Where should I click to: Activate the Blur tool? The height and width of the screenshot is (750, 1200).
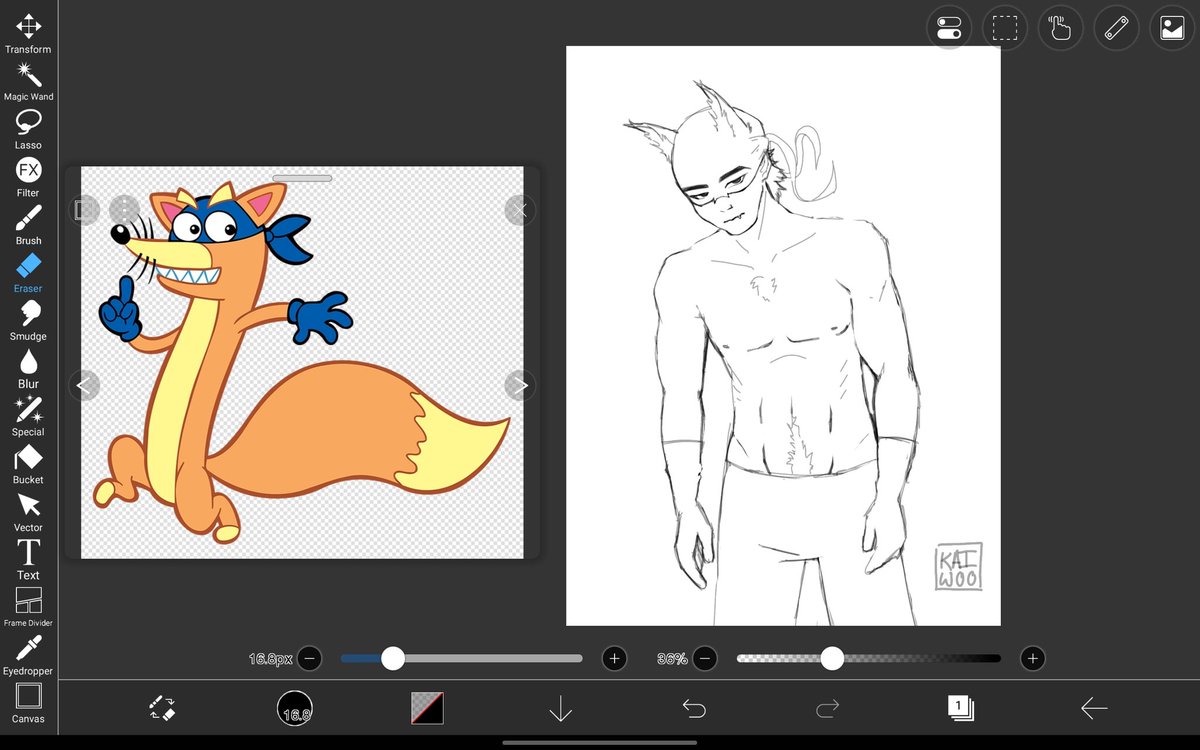[x=28, y=369]
